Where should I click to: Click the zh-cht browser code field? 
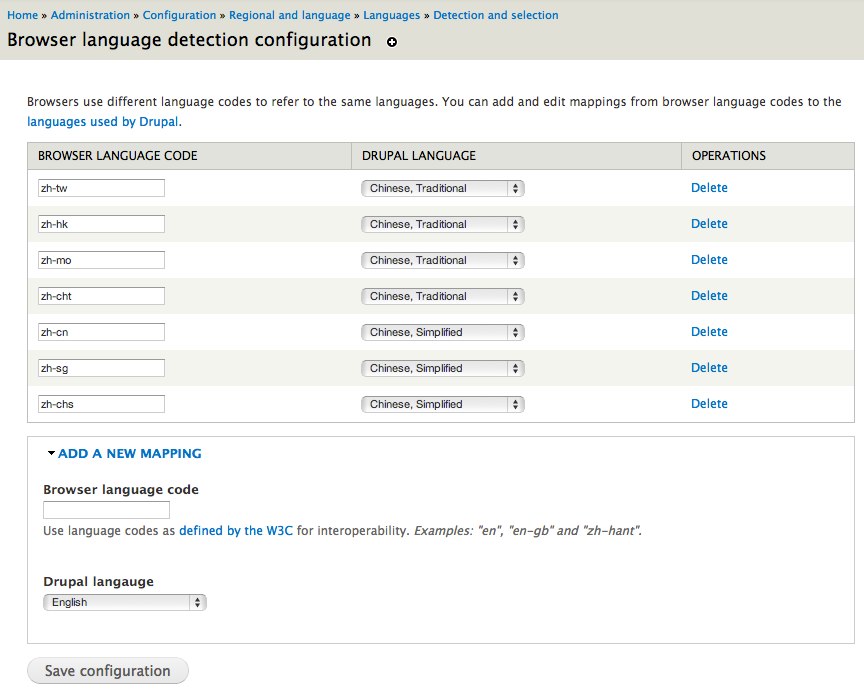coord(101,296)
